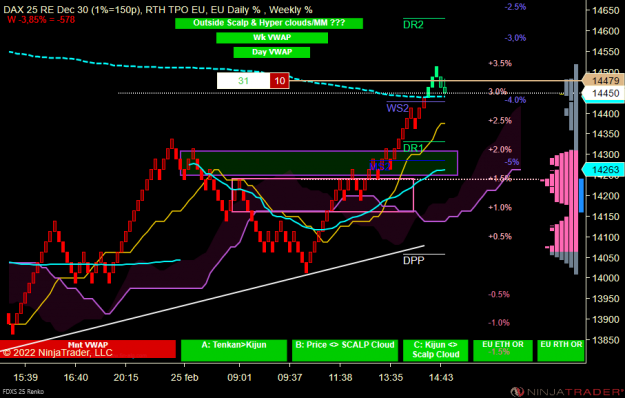
Task: Click the cyan 14263 price marker
Action: tap(603, 170)
